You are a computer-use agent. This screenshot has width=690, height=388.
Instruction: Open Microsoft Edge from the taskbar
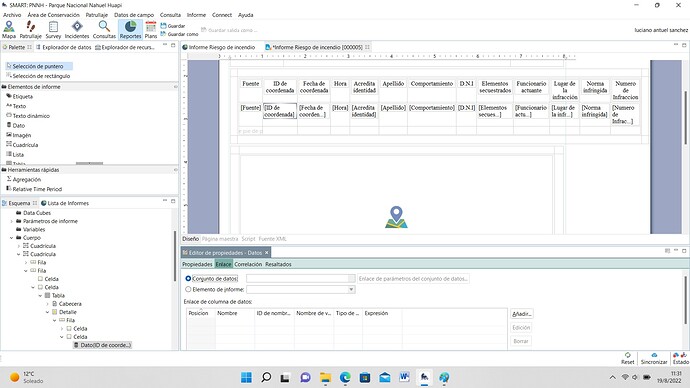click(x=345, y=377)
